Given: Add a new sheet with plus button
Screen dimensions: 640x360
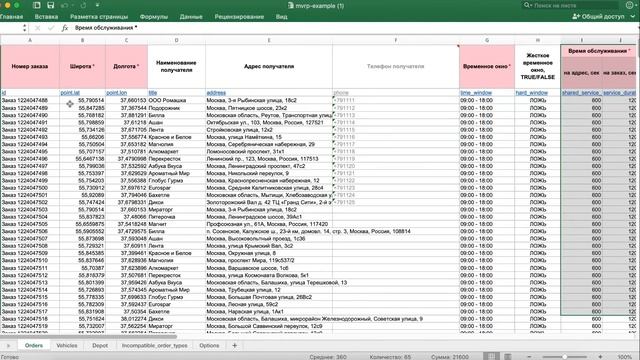Looking at the screenshot, I should coord(235,345).
